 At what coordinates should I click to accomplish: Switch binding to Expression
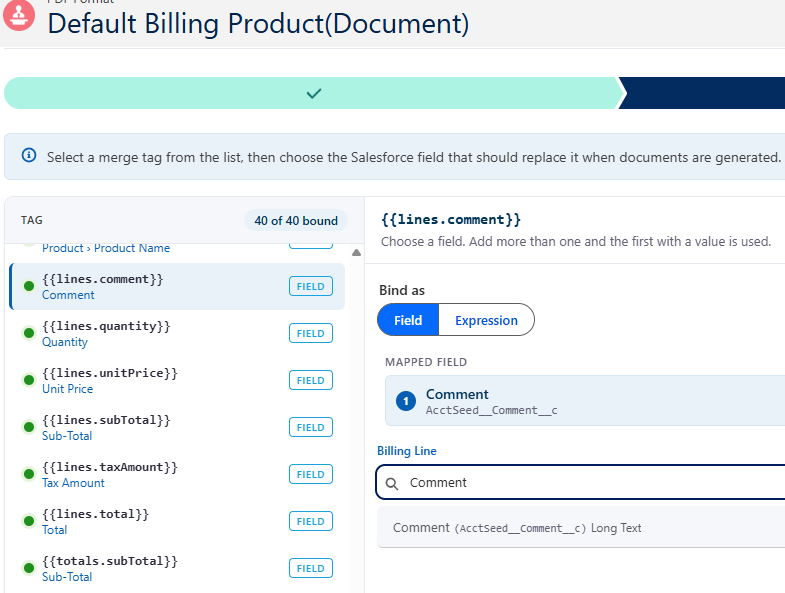486,320
